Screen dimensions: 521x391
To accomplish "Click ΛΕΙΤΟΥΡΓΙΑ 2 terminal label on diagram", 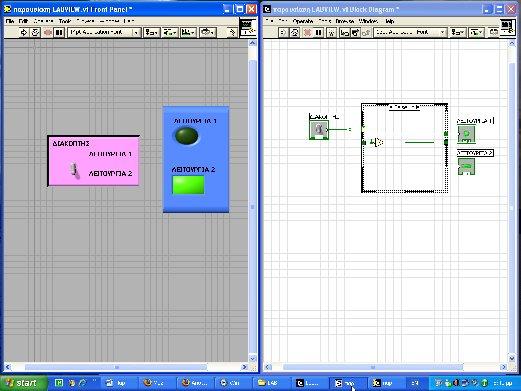I will click(475, 153).
